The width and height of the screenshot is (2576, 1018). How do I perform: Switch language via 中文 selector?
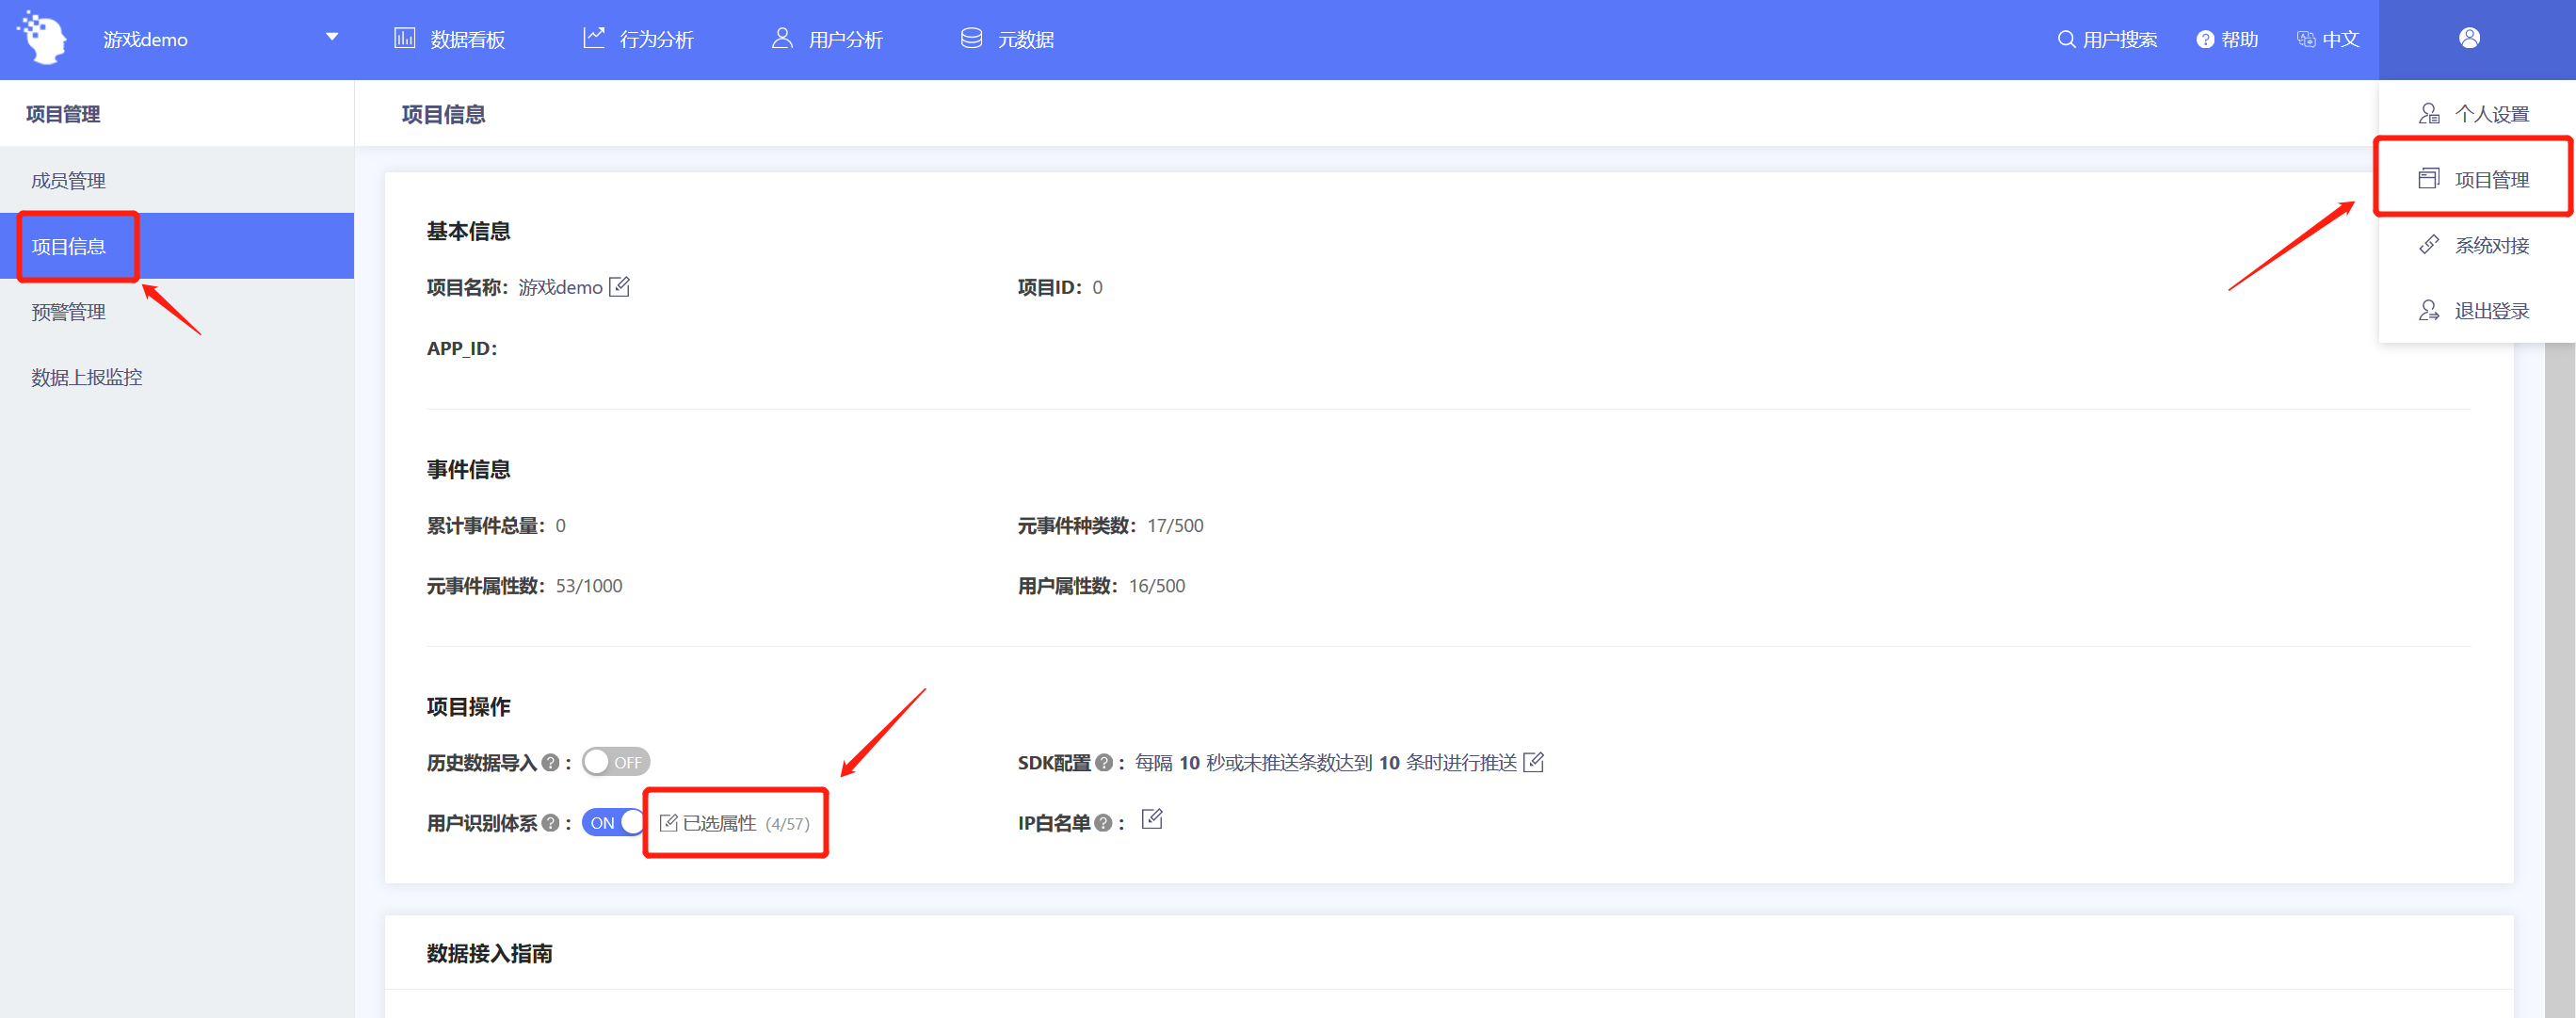(2328, 39)
